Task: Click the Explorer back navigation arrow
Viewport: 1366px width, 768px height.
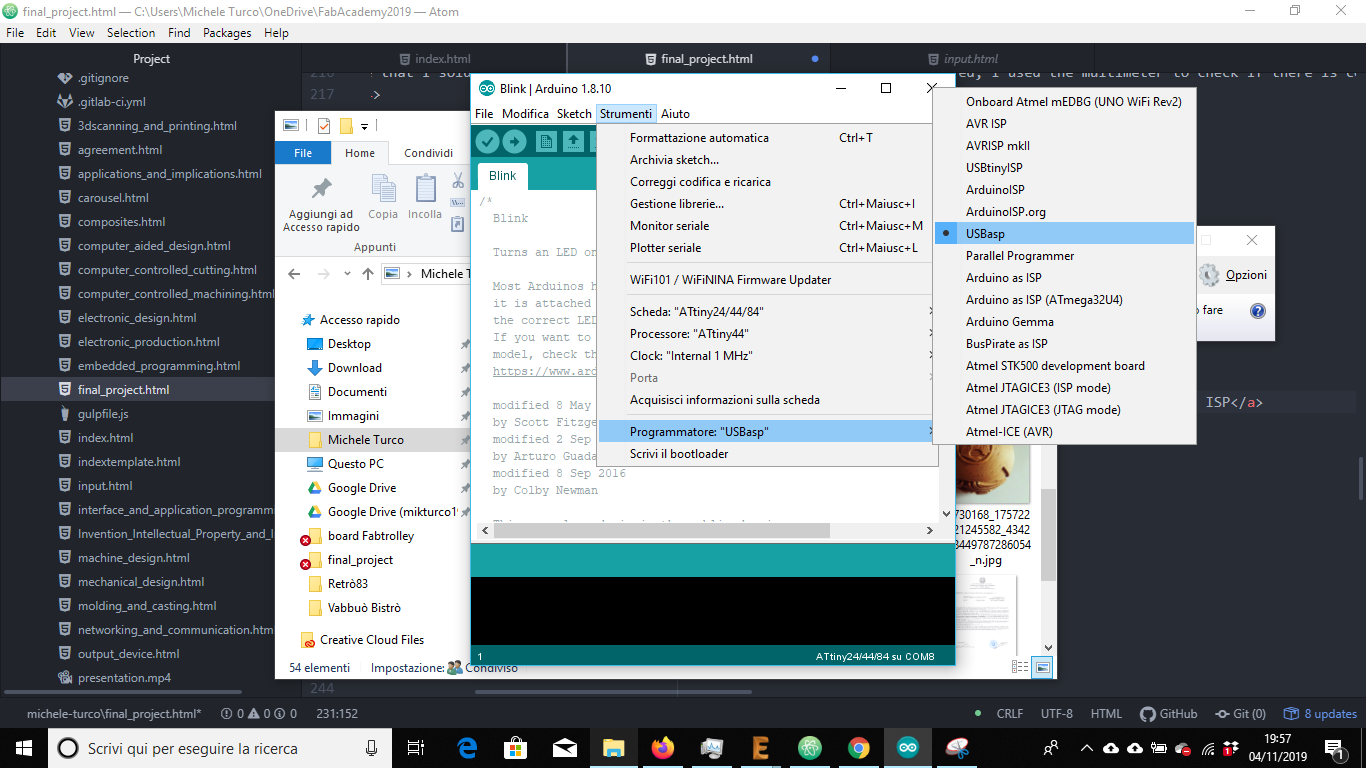Action: pos(294,274)
